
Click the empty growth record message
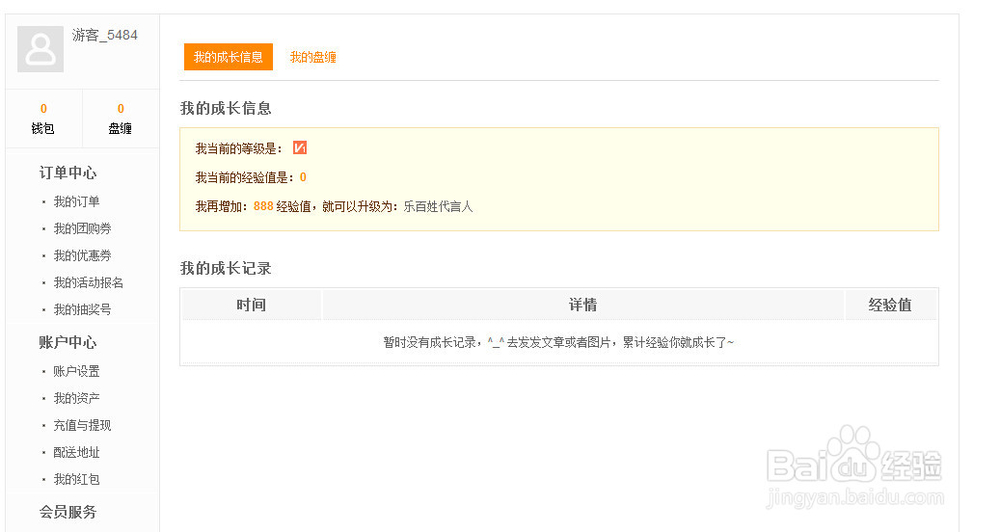(x=559, y=343)
